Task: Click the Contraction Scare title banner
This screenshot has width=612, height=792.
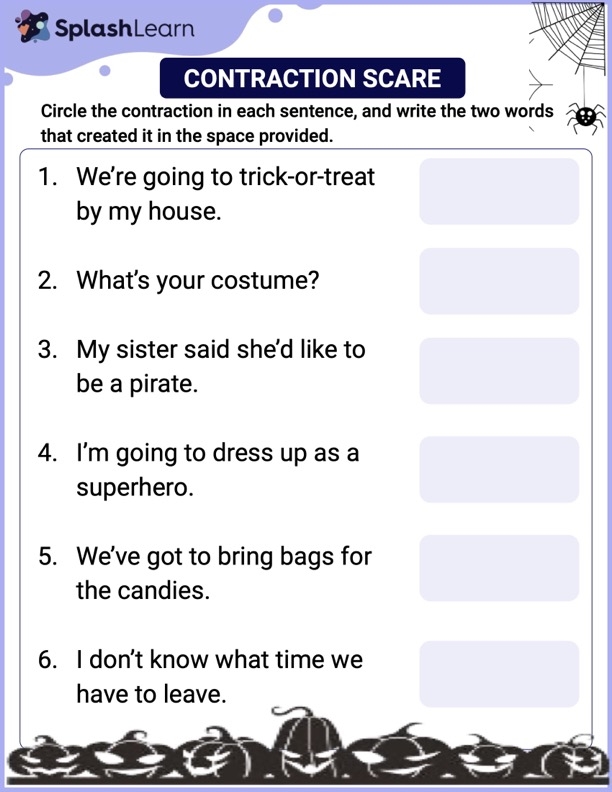Action: pyautogui.click(x=312, y=78)
